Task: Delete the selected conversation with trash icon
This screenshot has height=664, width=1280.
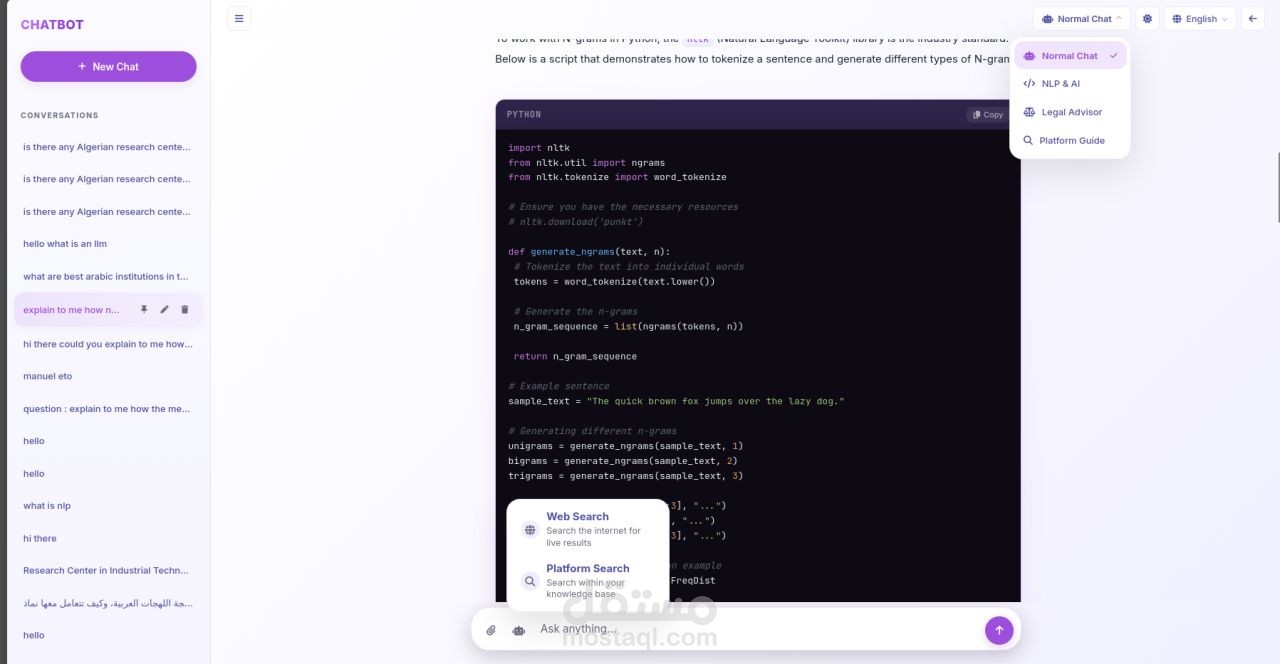Action: (184, 310)
